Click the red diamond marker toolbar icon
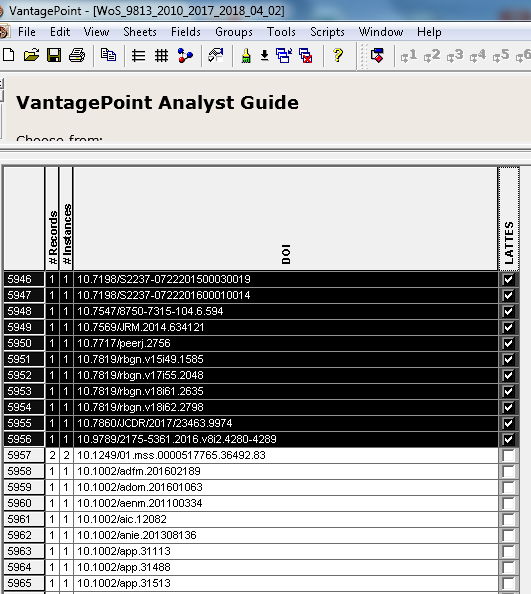The height and width of the screenshot is (594, 531). [x=377, y=55]
